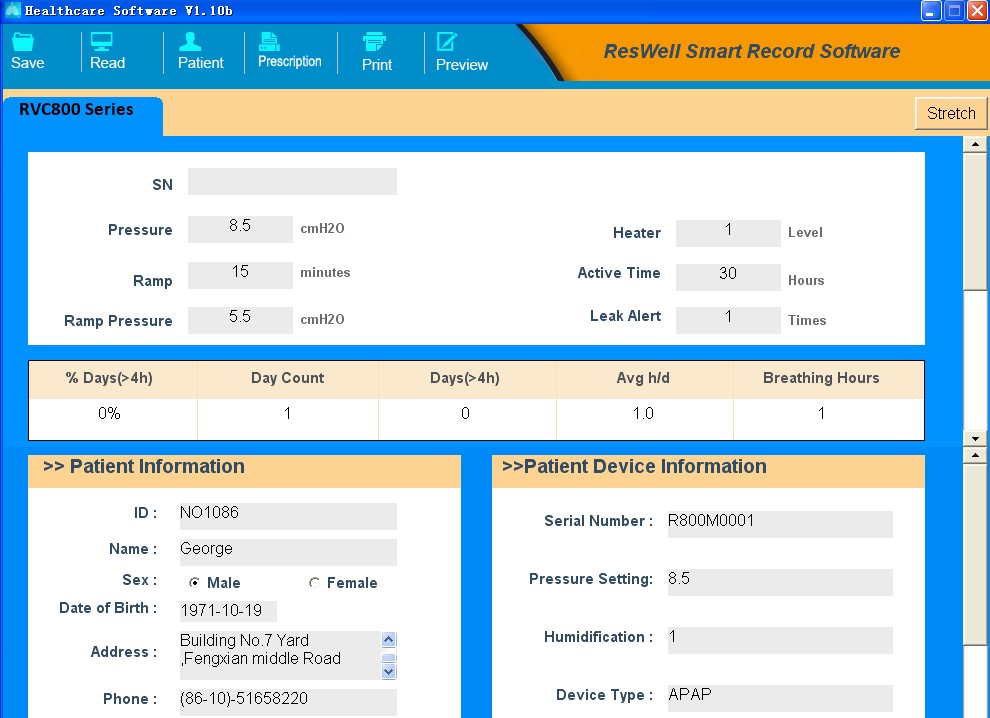Click the Phone number field
The height and width of the screenshot is (718, 990).
(288, 702)
